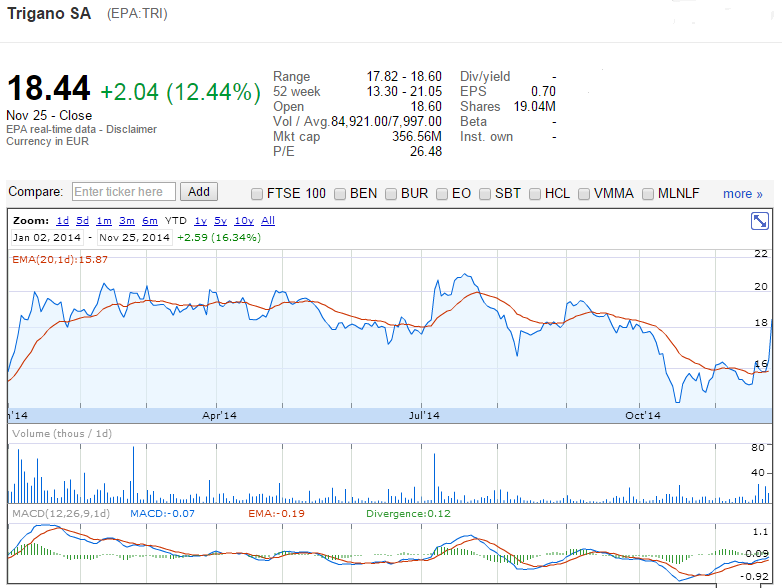This screenshot has width=782, height=588.
Task: Click the Shares value 19.04M
Action: coord(535,107)
